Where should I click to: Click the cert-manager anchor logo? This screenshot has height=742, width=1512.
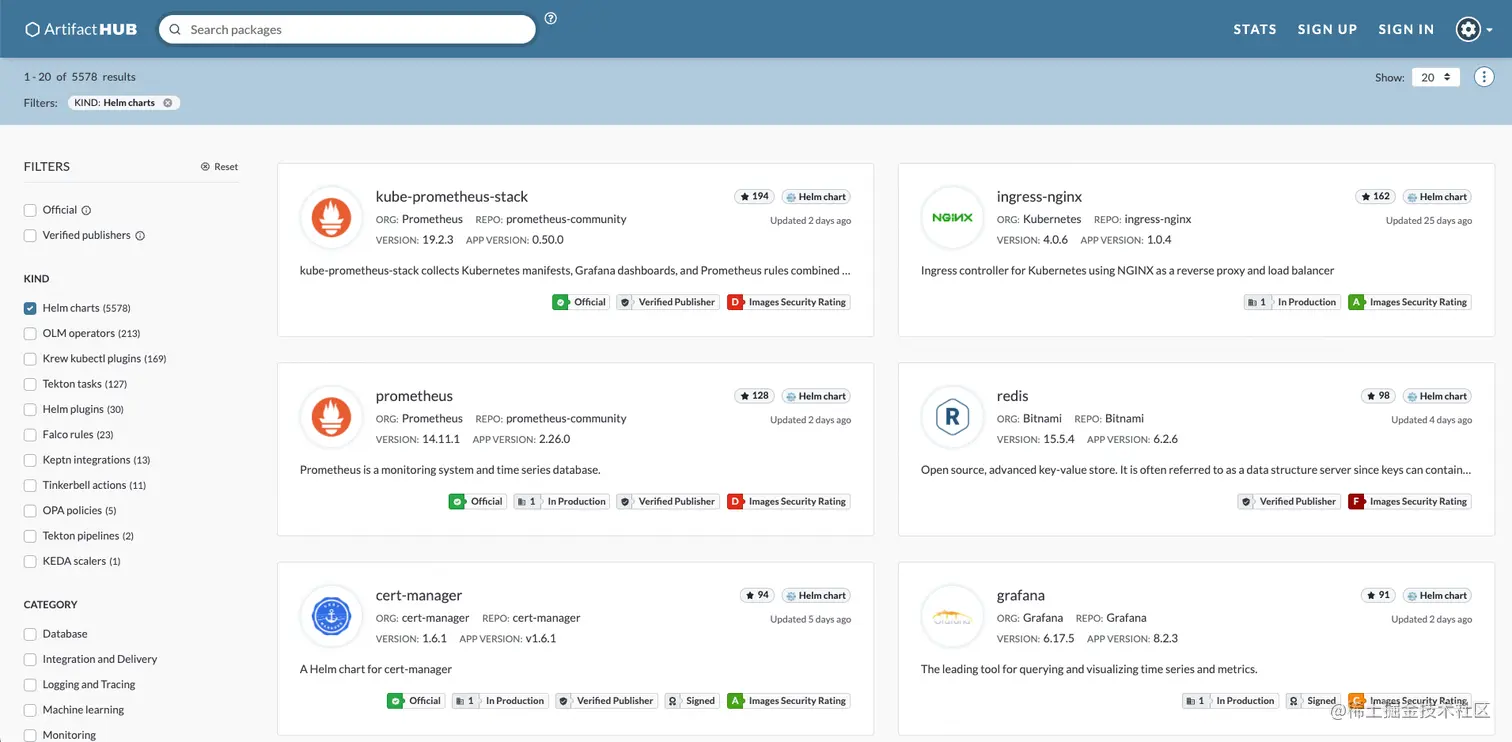331,616
